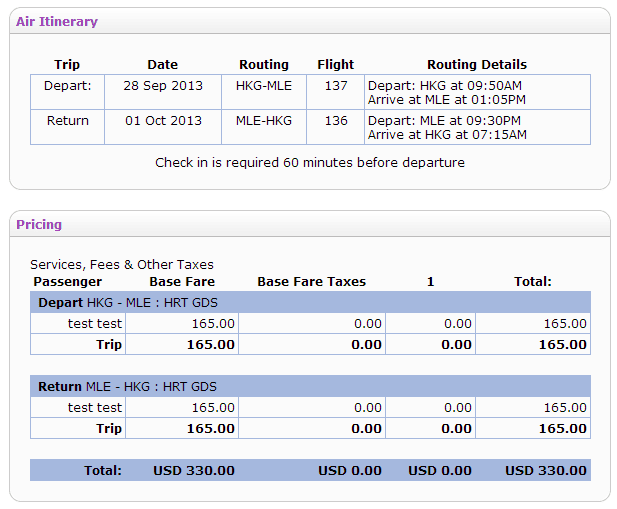This screenshot has height=509, width=617.
Task: Click the MLE-HKG routing cell
Action: click(x=264, y=121)
